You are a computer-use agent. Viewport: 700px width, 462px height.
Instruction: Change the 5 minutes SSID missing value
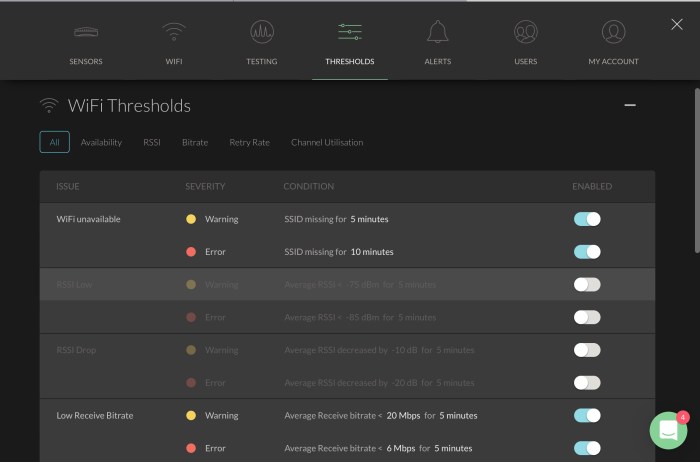click(369, 219)
